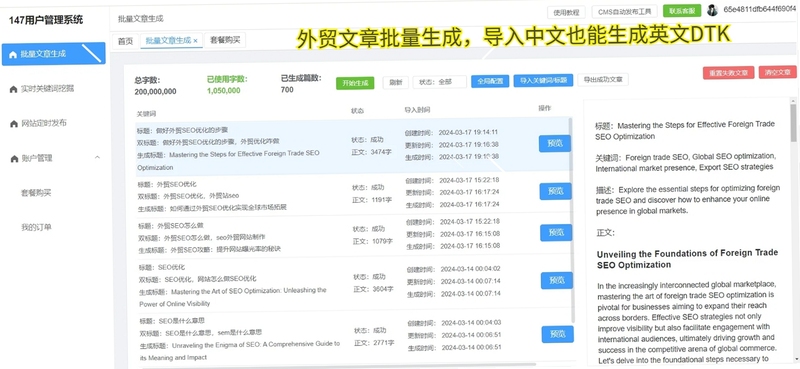800x369 pixels.
Task: Click the red 清空文章 button
Action: [x=778, y=72]
